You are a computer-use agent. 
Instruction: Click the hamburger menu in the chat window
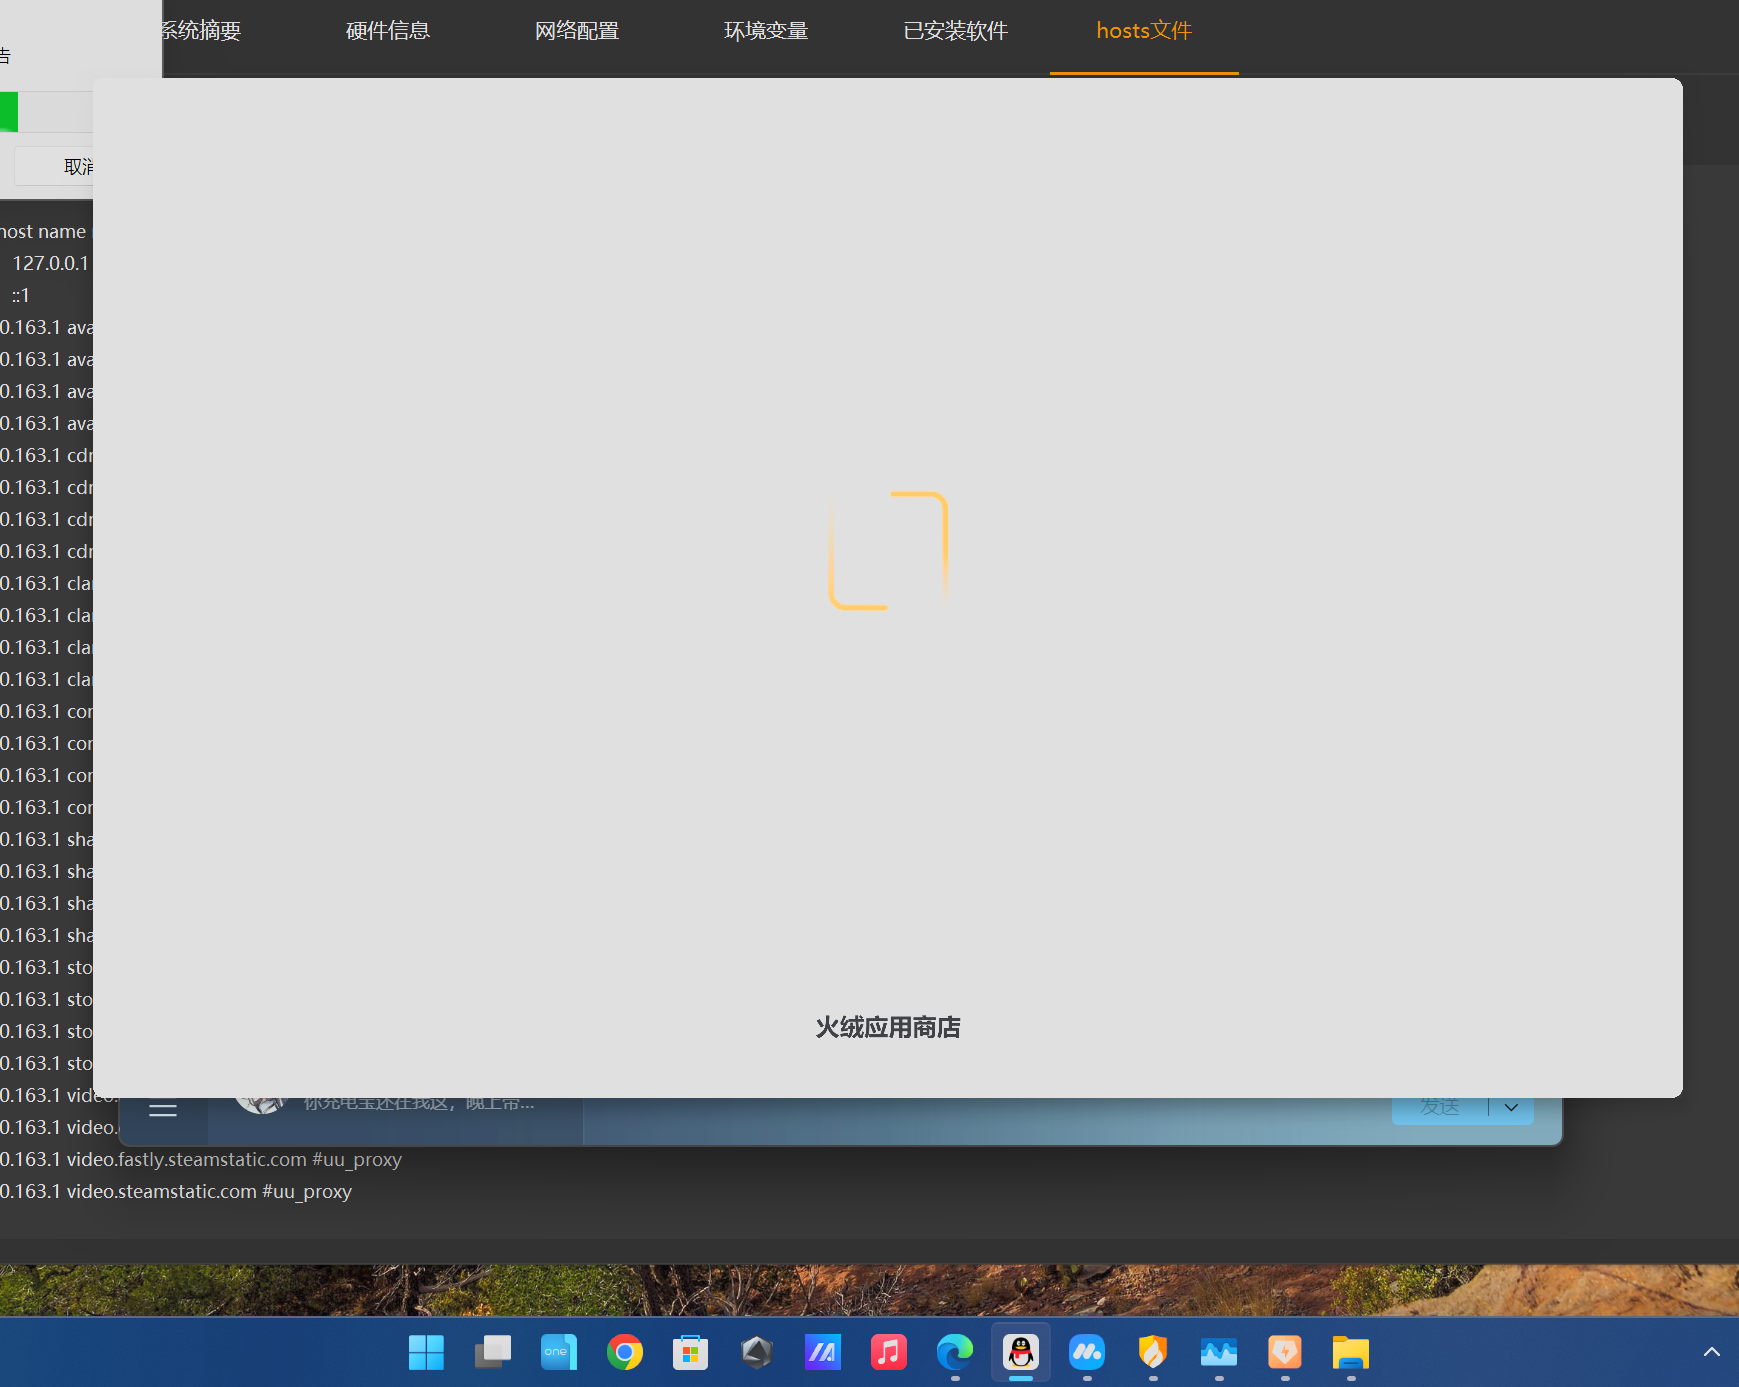[x=163, y=1110]
